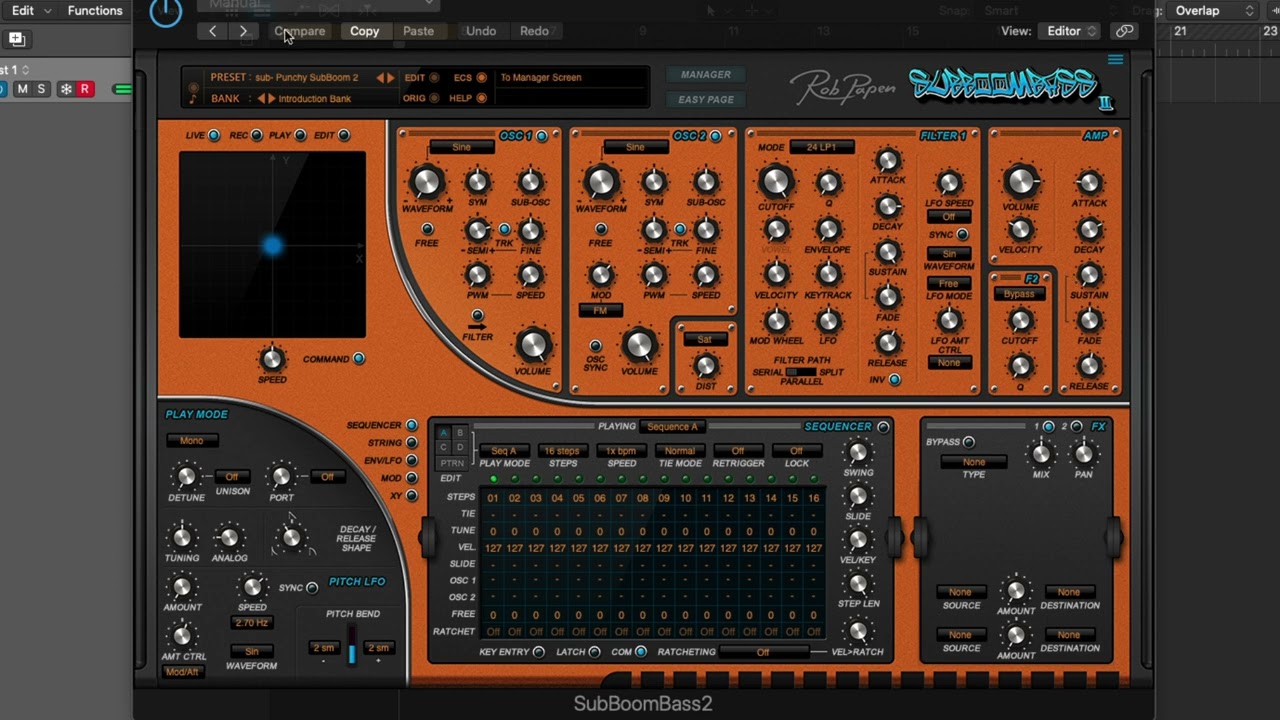The height and width of the screenshot is (720, 1280).
Task: Open the MANAGER screen button
Action: [706, 75]
